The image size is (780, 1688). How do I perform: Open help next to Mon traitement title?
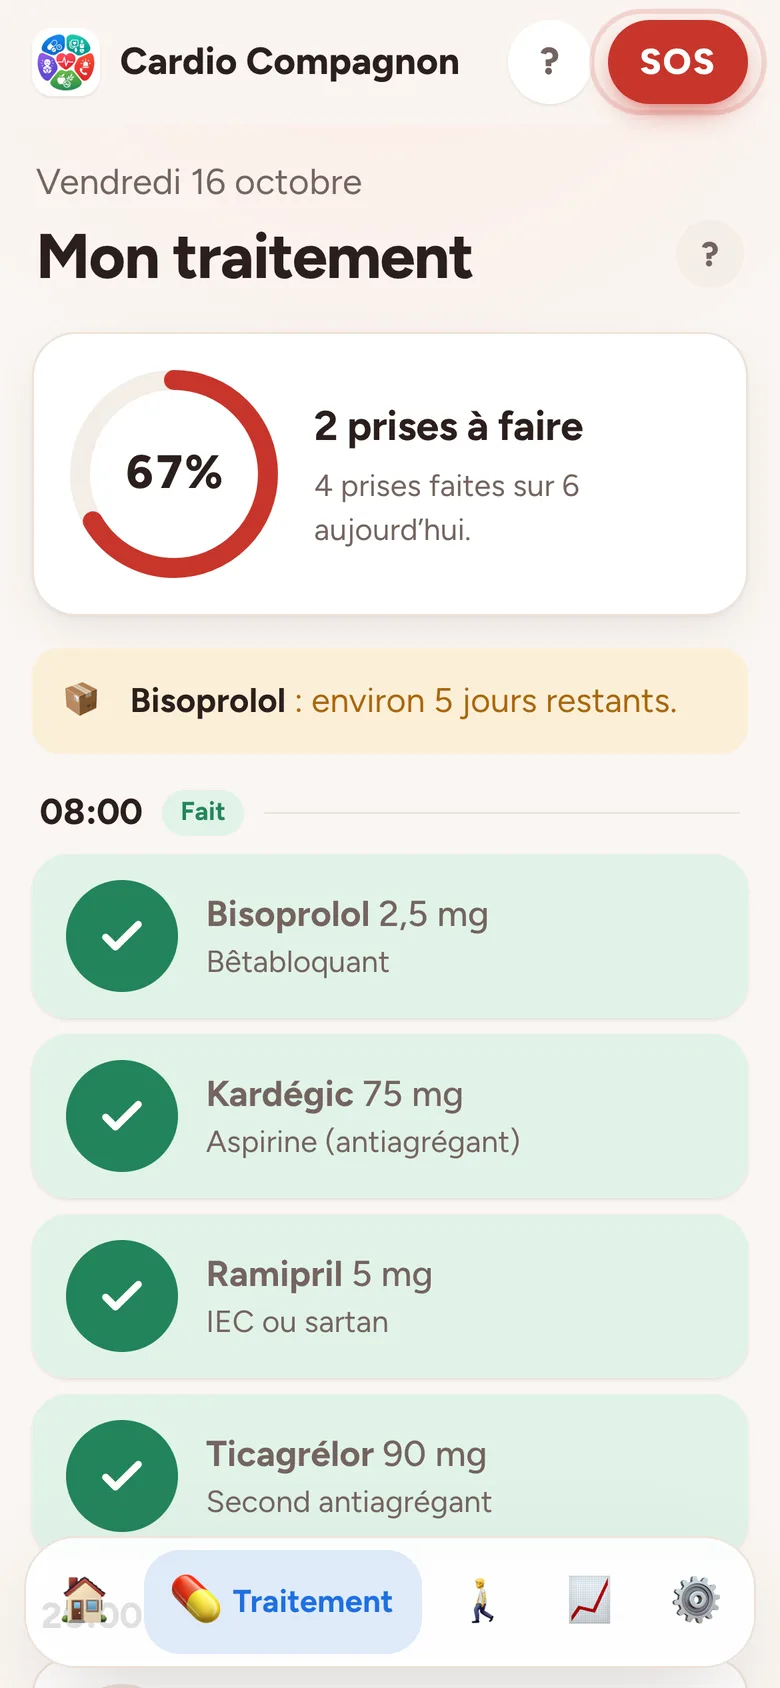point(710,254)
